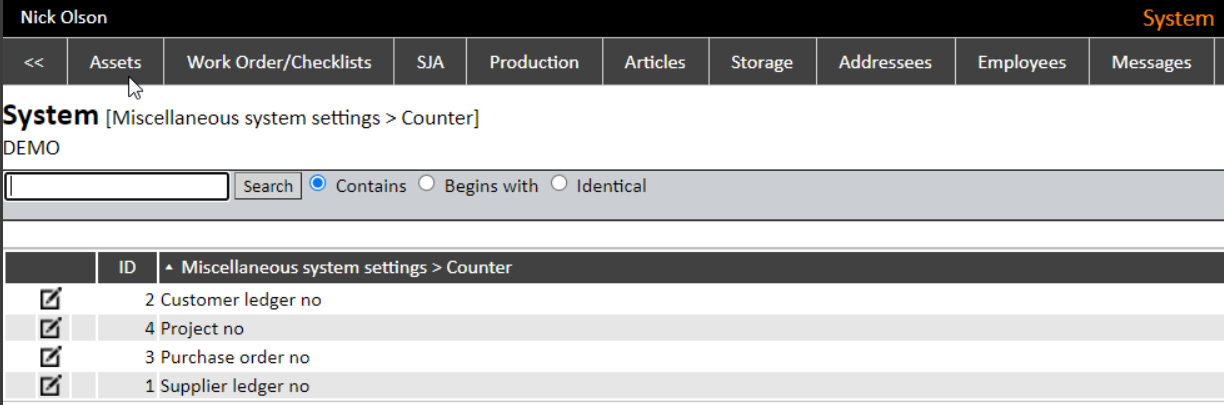The image size is (1224, 405).
Task: Open the Articles tab
Action: pyautogui.click(x=655, y=62)
